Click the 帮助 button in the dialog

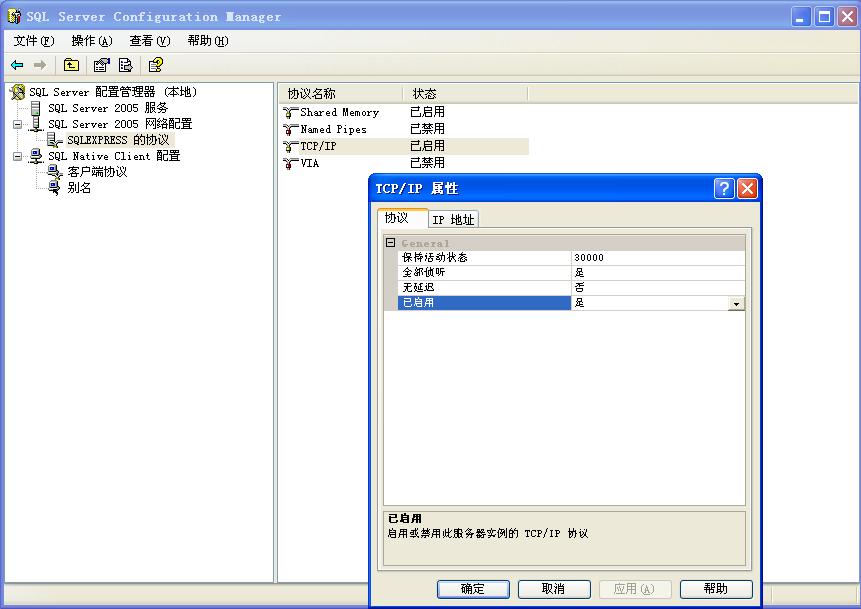coord(715,589)
